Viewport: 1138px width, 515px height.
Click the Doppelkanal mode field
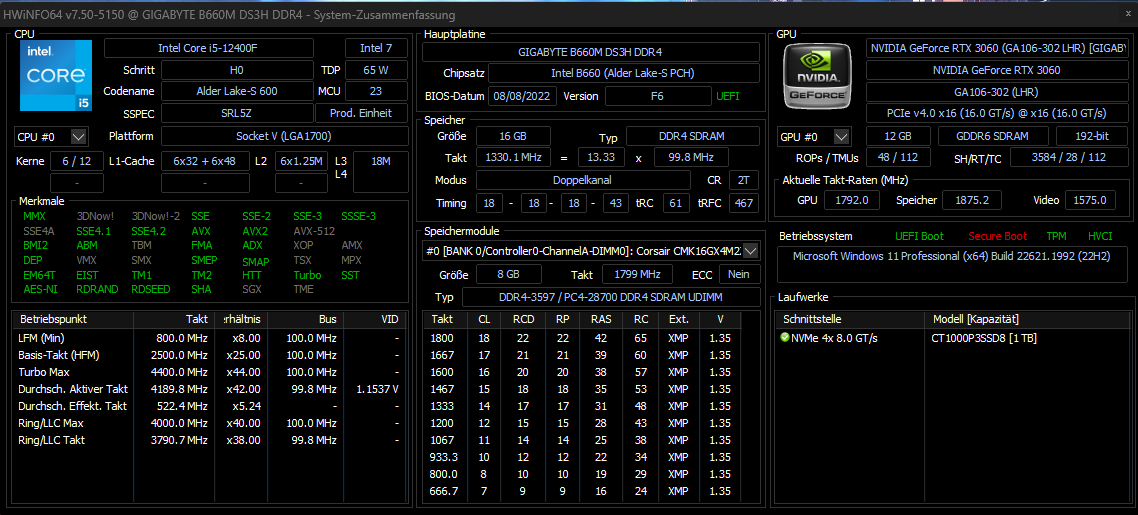583,180
